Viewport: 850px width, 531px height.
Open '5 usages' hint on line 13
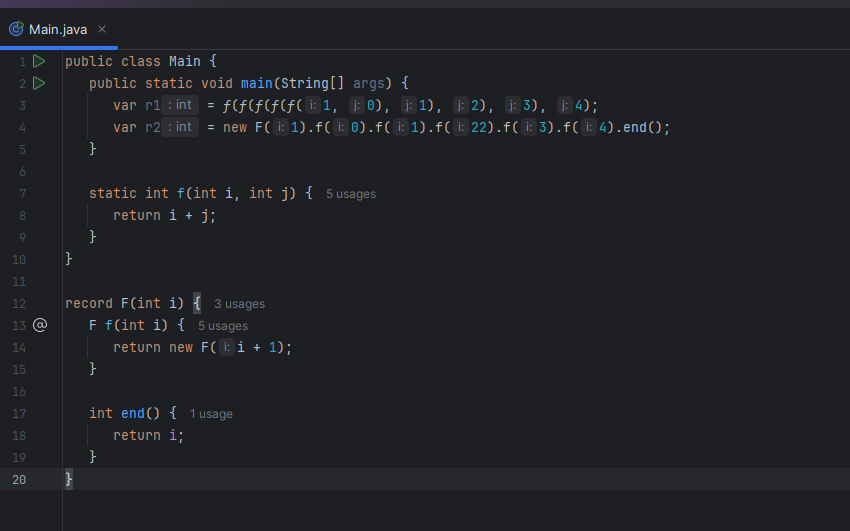223,326
